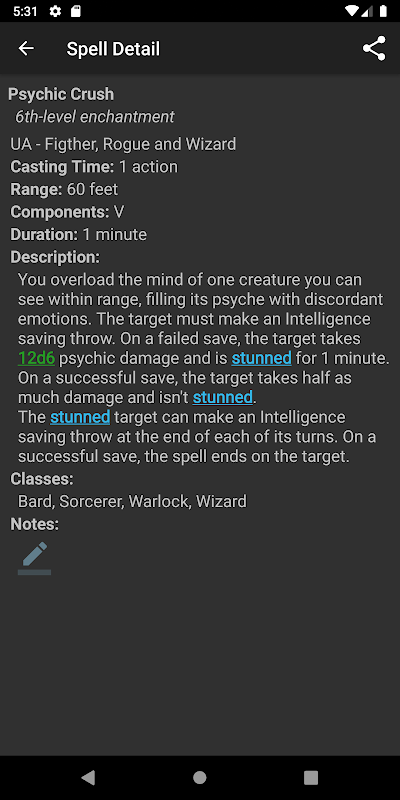Tap the SD card status icon
This screenshot has width=400, height=800.
[x=76, y=11]
